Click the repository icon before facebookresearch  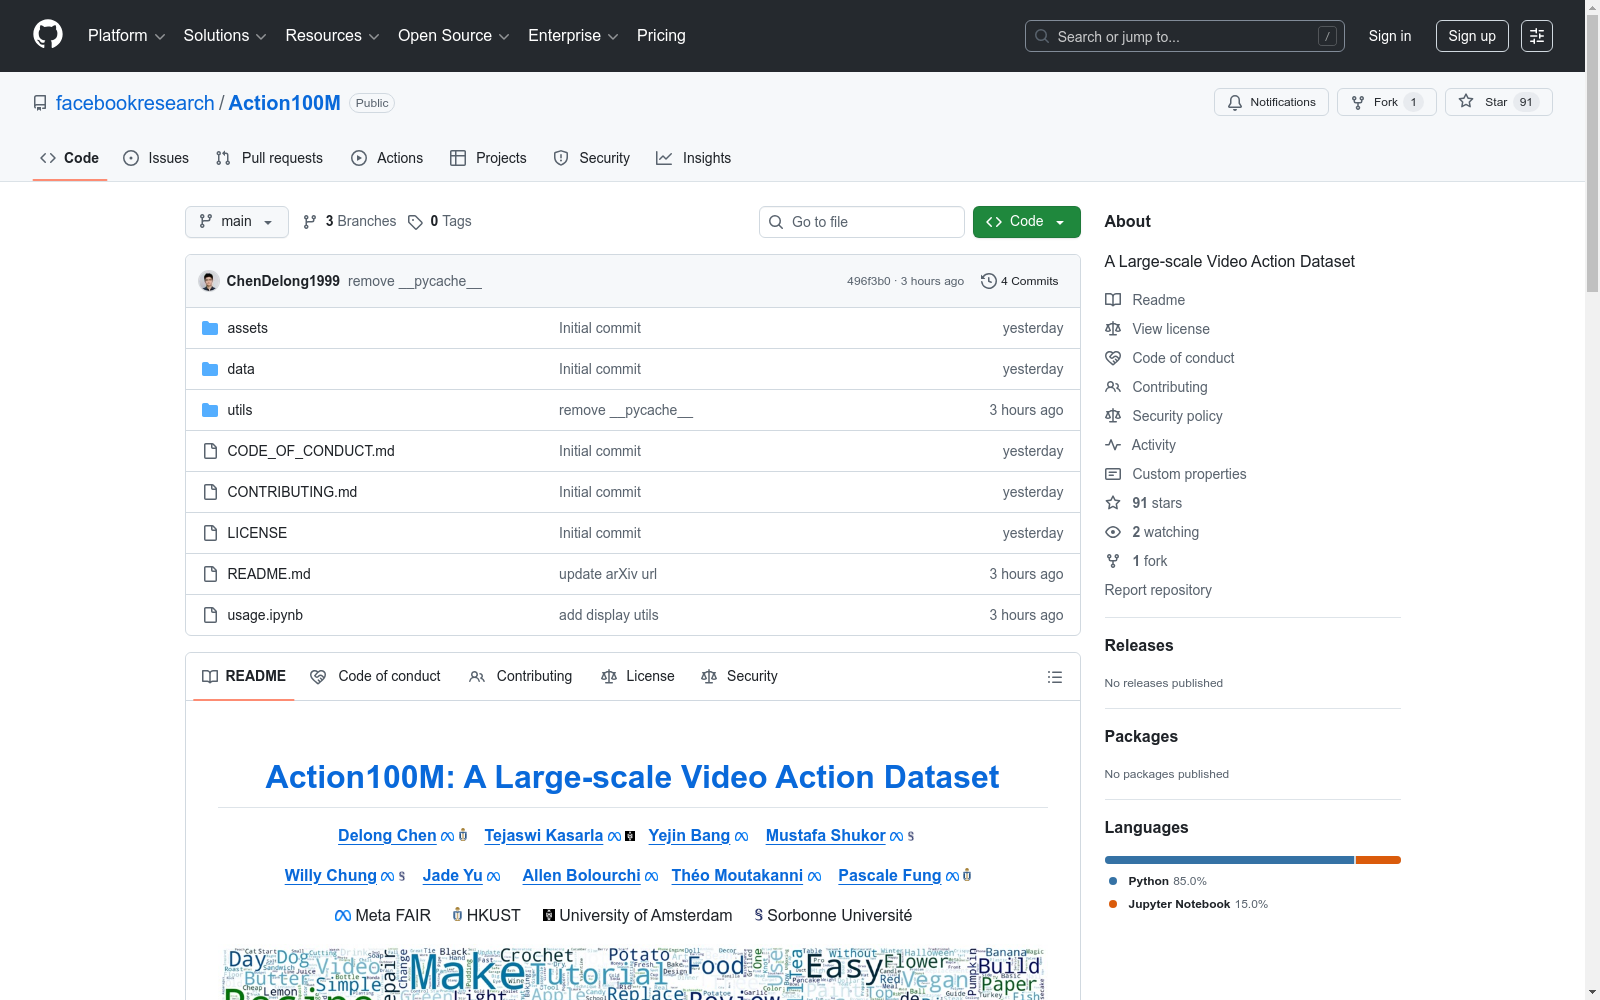click(40, 103)
